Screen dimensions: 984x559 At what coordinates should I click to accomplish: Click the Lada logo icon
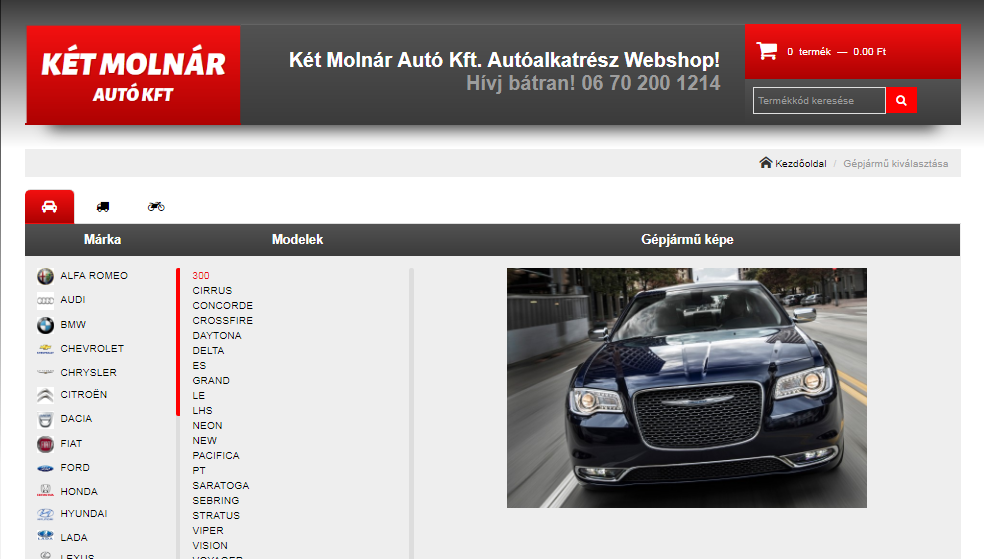point(45,536)
